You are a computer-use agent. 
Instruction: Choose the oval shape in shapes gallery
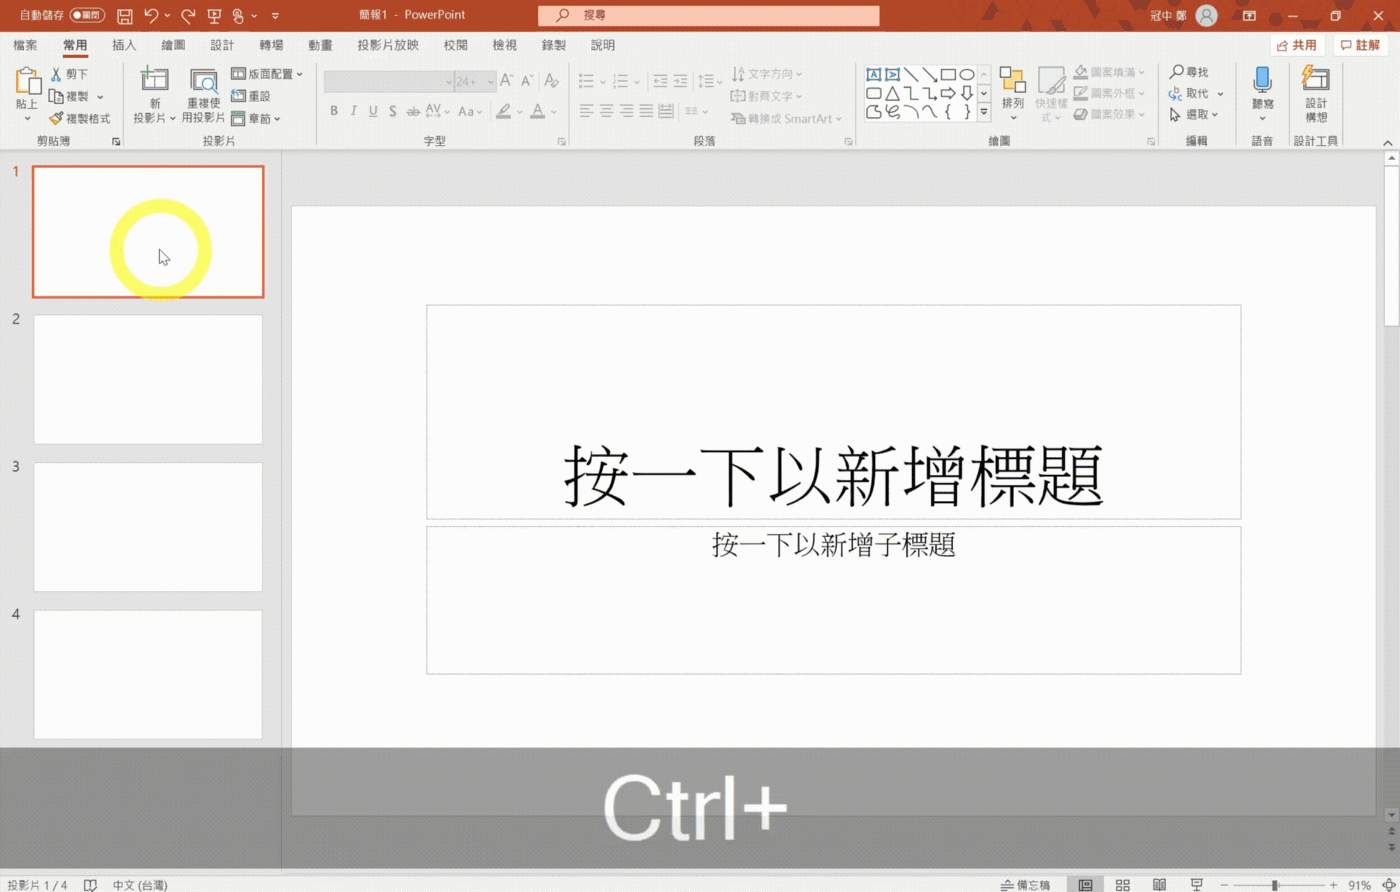pos(967,75)
